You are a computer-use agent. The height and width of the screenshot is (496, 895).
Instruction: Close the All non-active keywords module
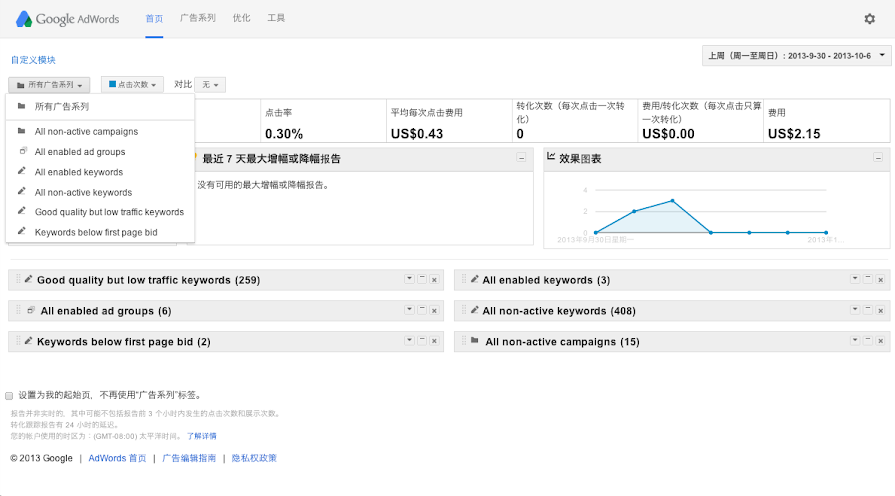[x=881, y=311]
